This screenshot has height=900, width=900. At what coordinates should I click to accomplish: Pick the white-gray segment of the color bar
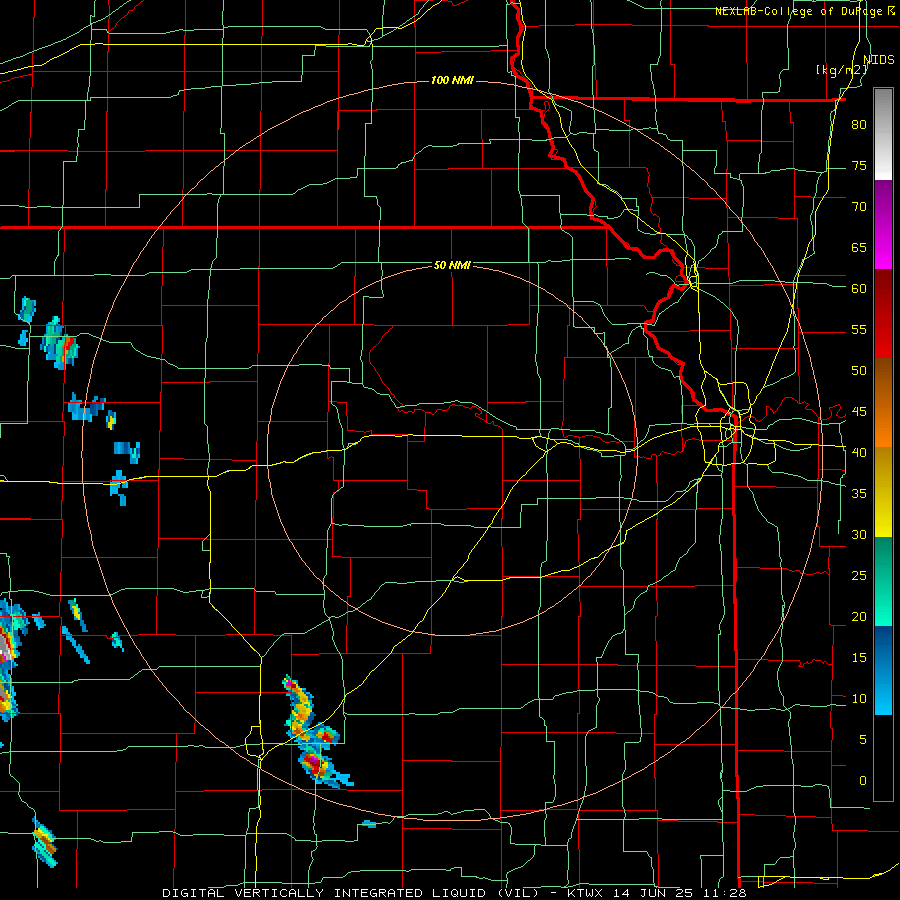[883, 135]
